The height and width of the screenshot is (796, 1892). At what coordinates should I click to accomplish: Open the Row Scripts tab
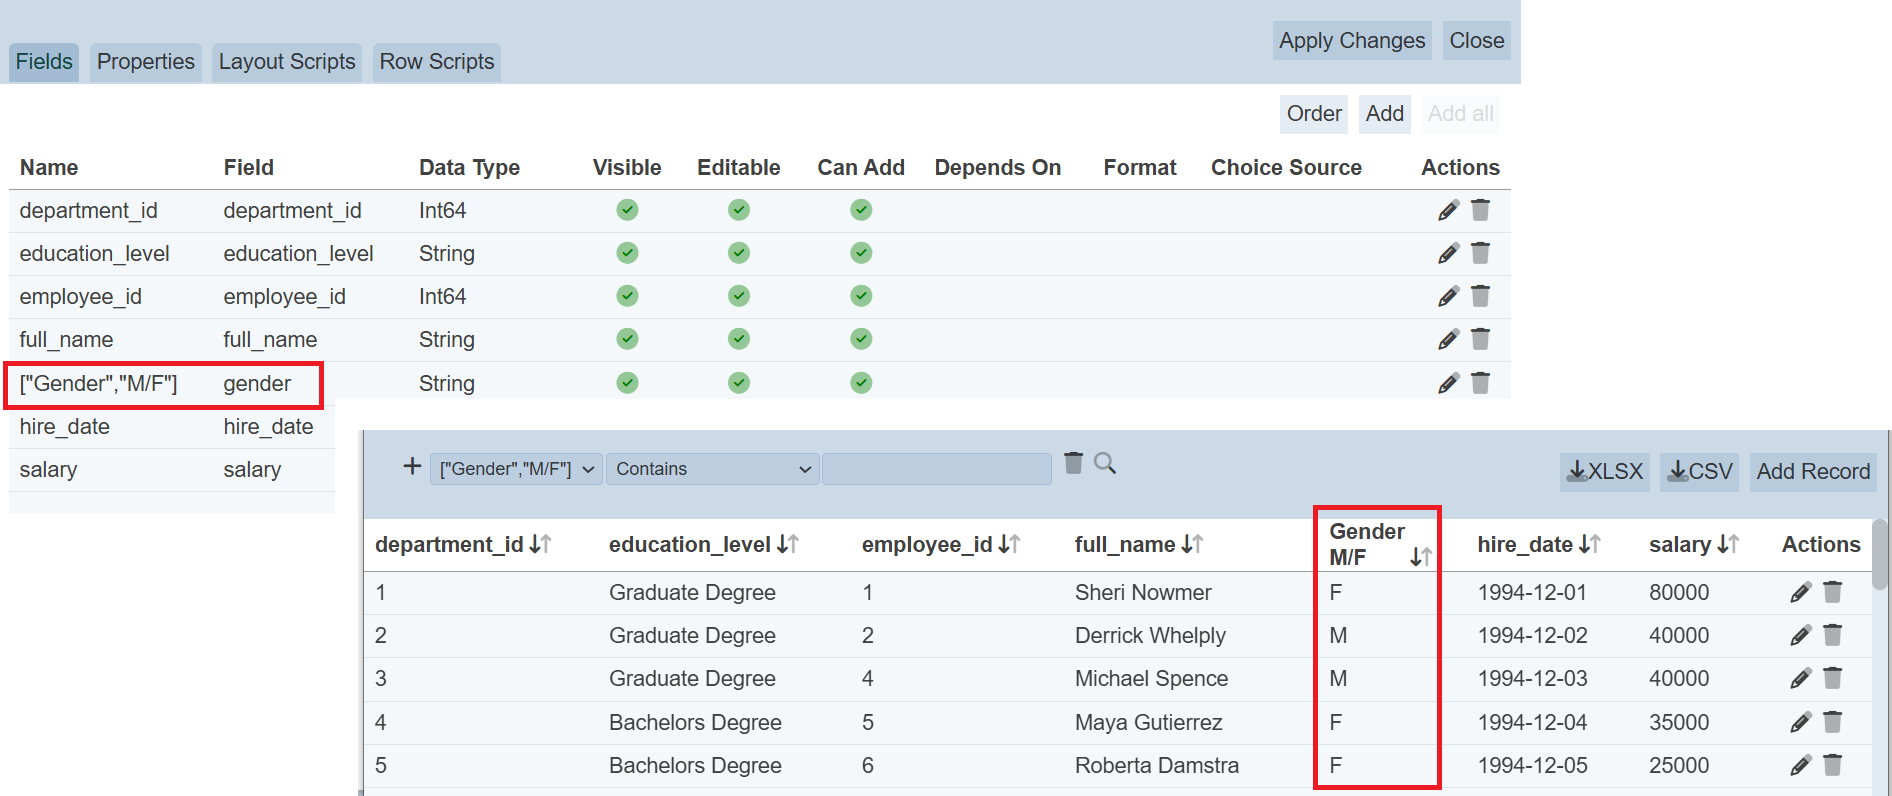click(436, 62)
